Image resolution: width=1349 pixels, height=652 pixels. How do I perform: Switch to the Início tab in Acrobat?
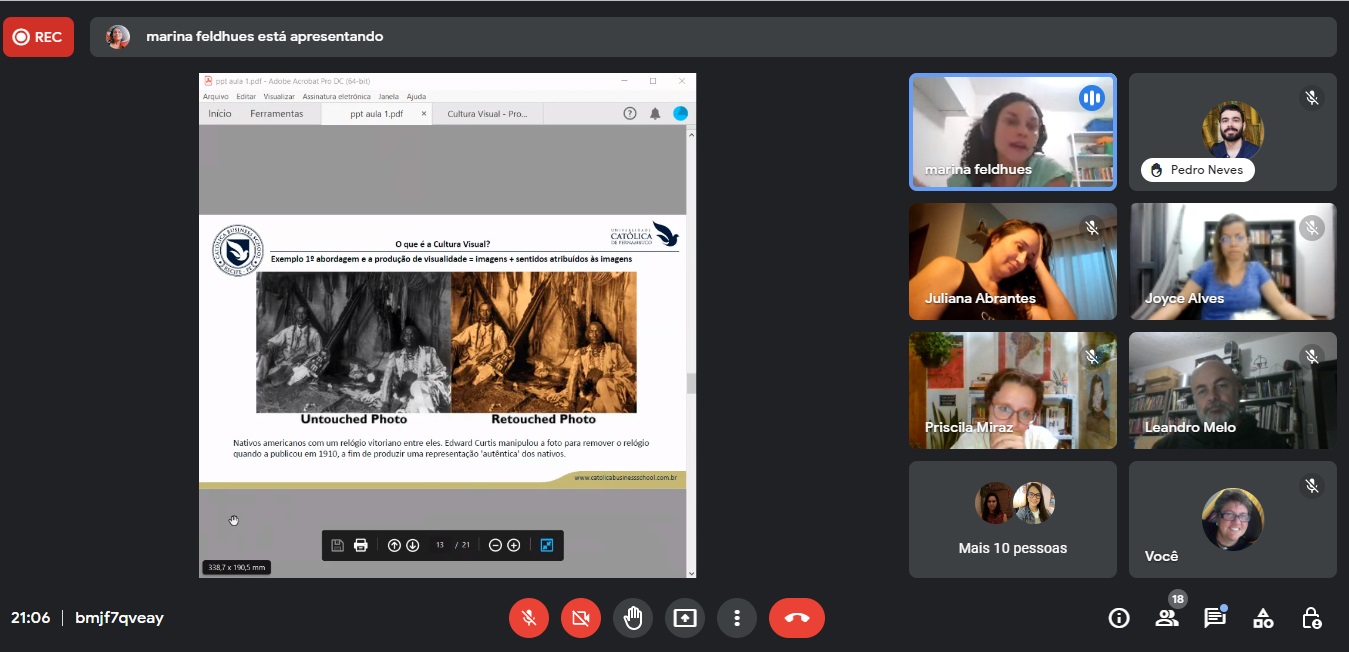[x=220, y=114]
